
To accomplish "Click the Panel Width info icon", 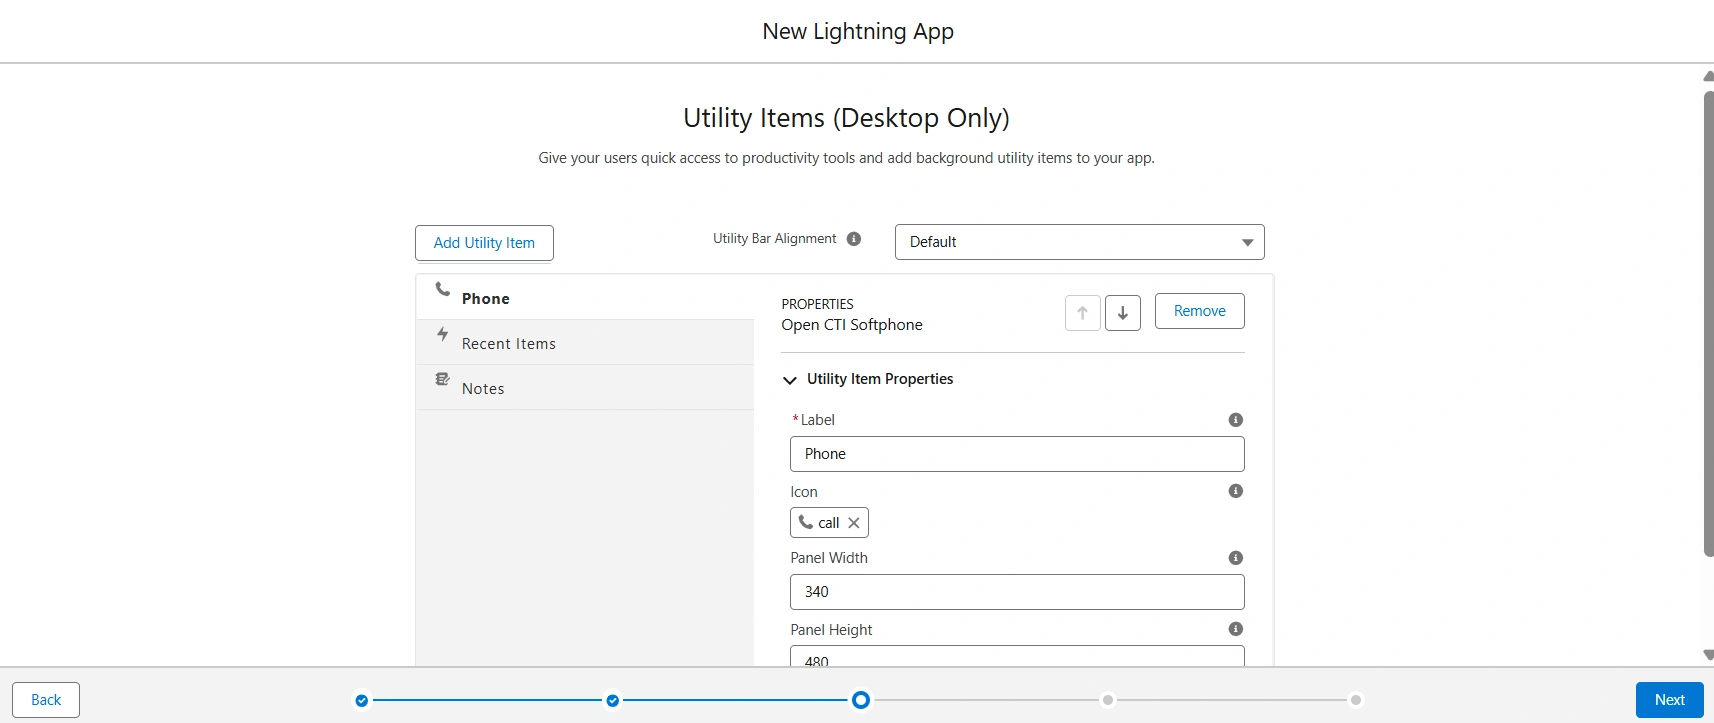I will (x=1236, y=558).
